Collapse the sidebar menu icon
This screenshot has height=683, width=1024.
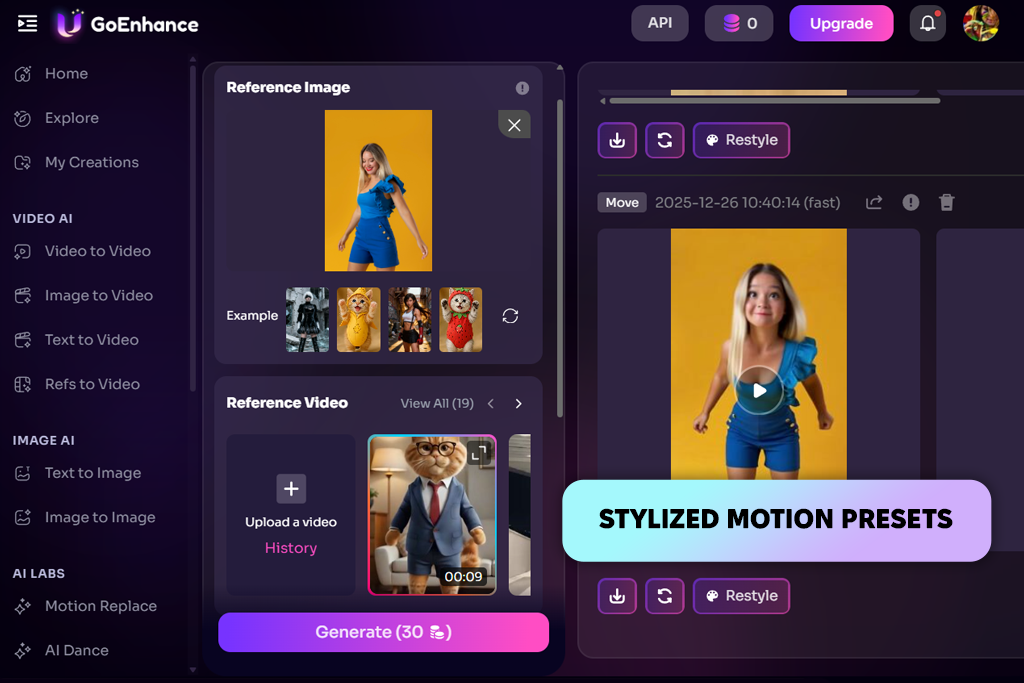pos(27,24)
